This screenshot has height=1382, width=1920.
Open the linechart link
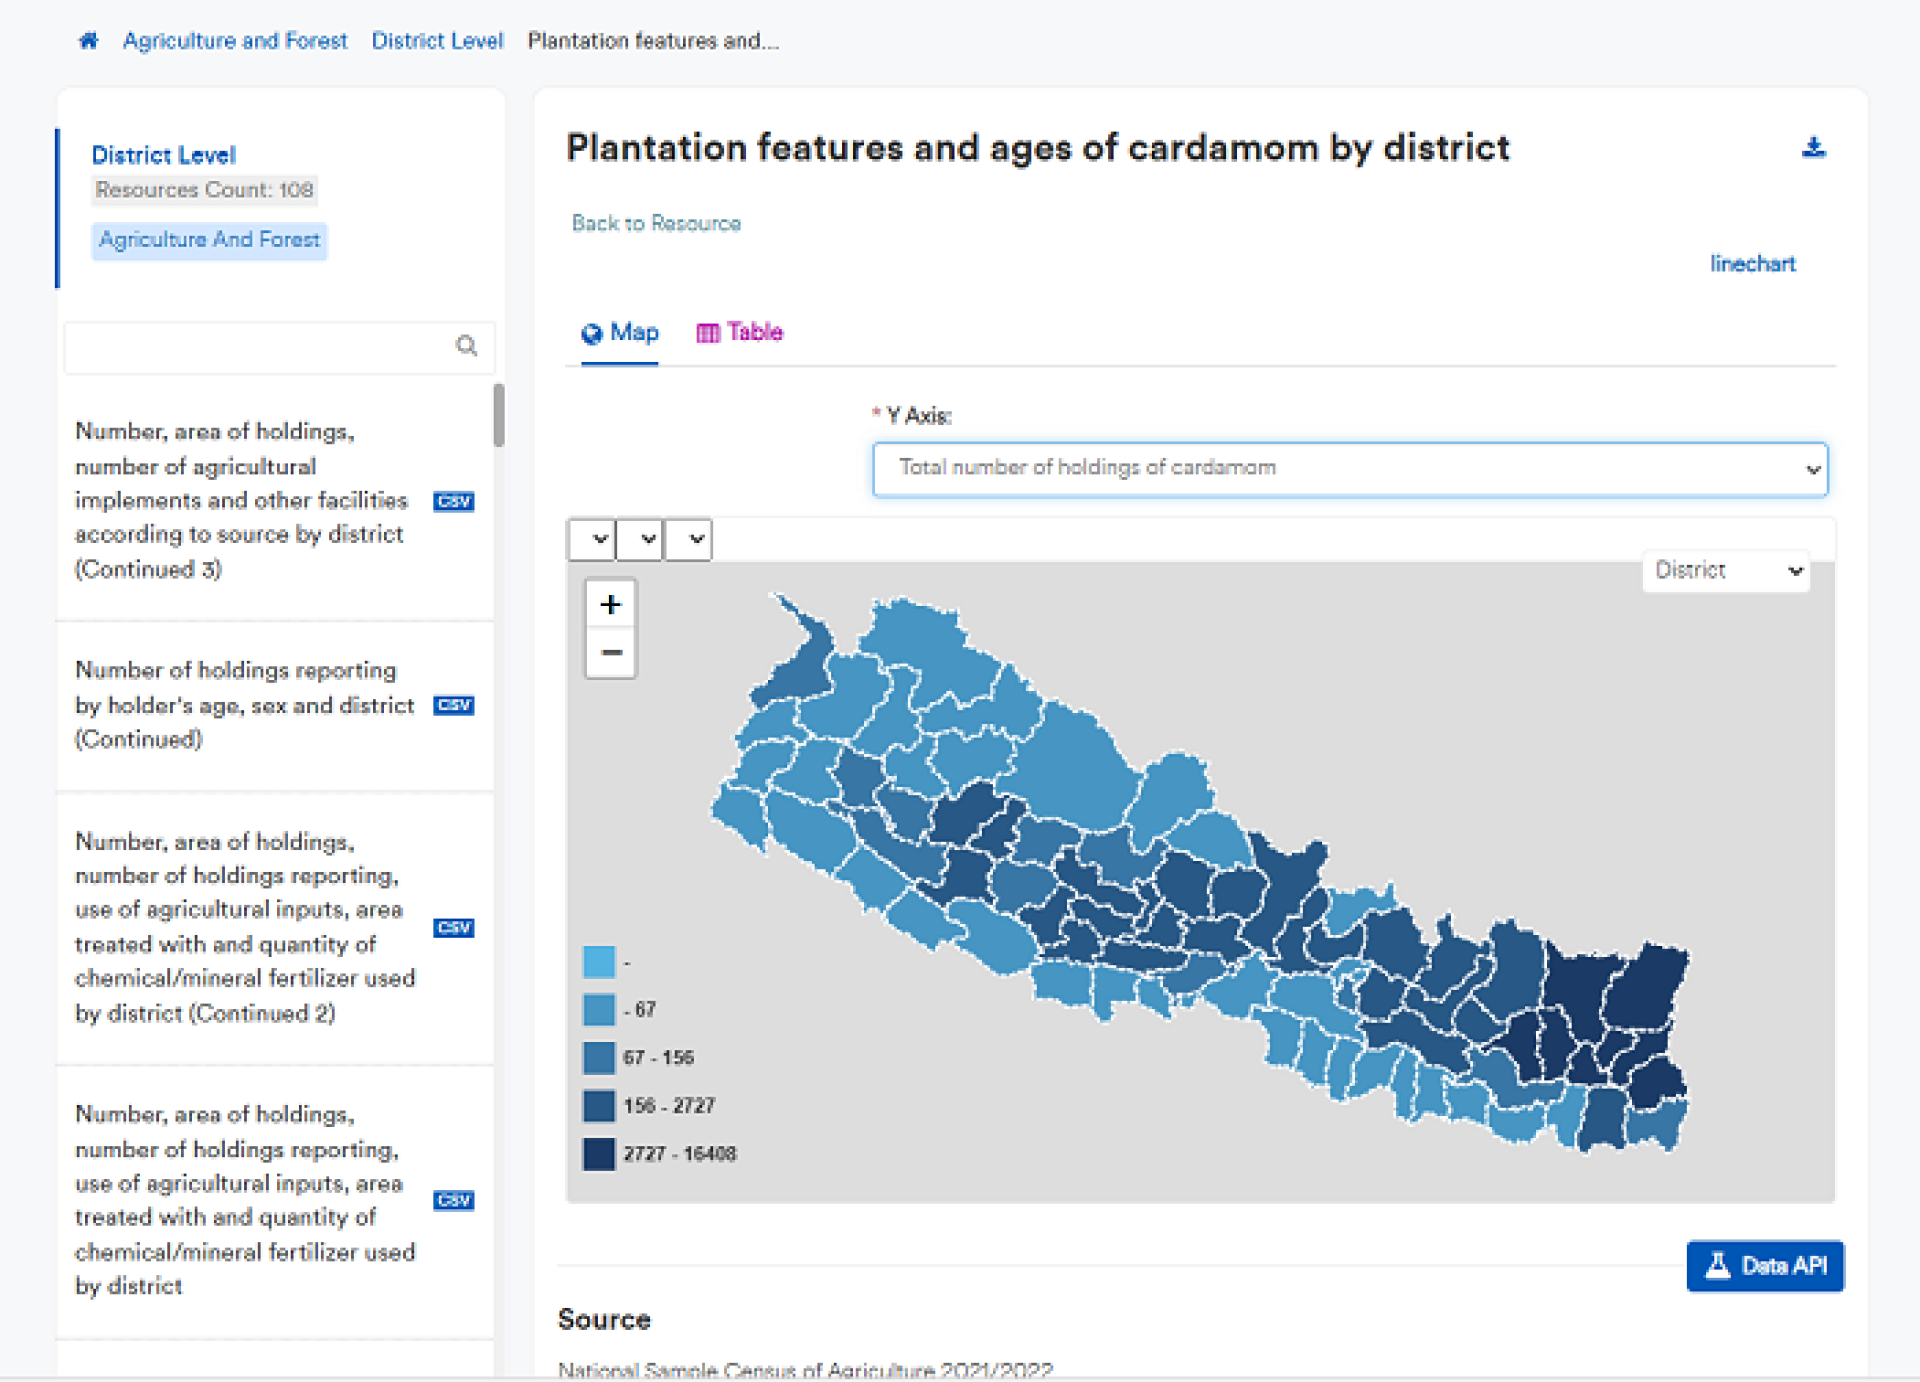(1752, 264)
